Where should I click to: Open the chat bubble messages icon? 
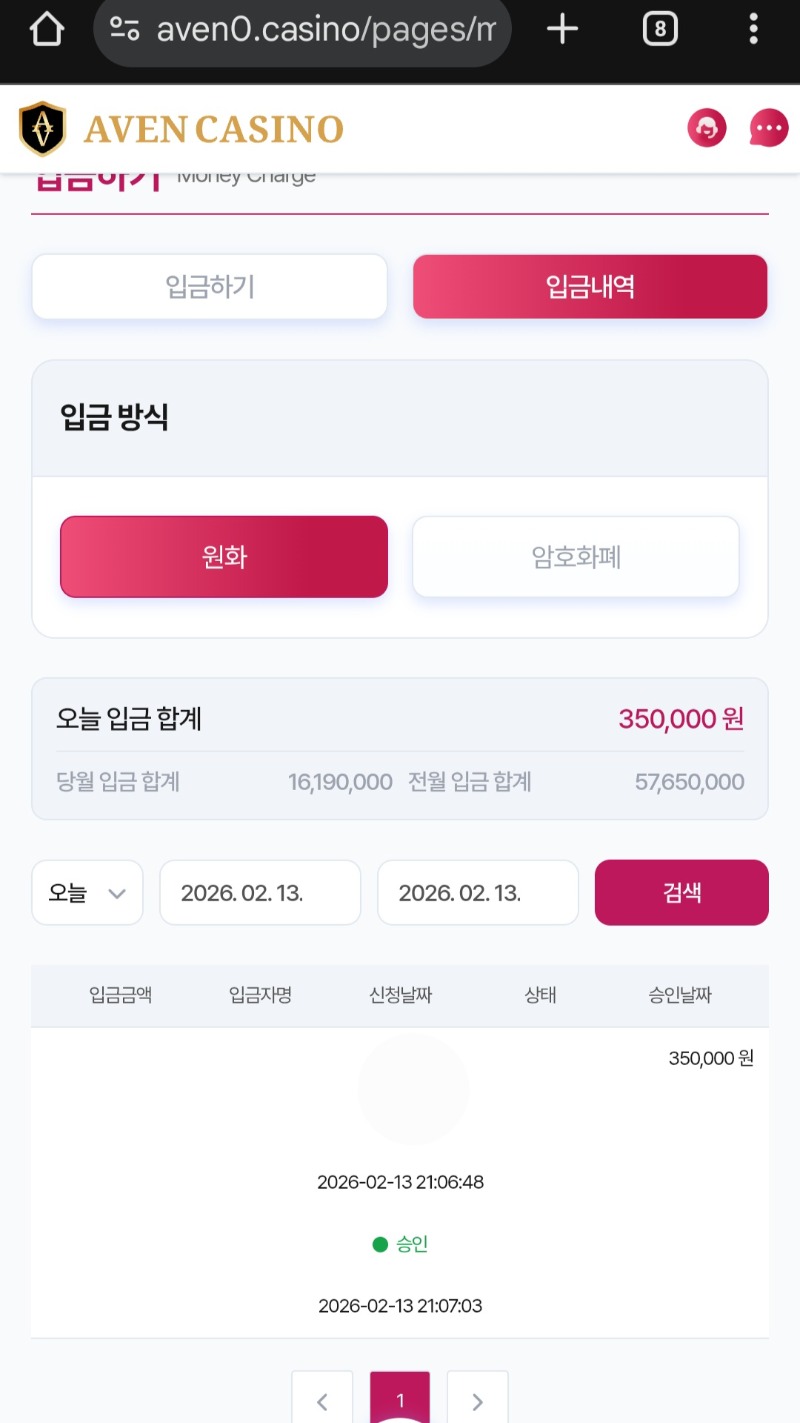click(768, 128)
